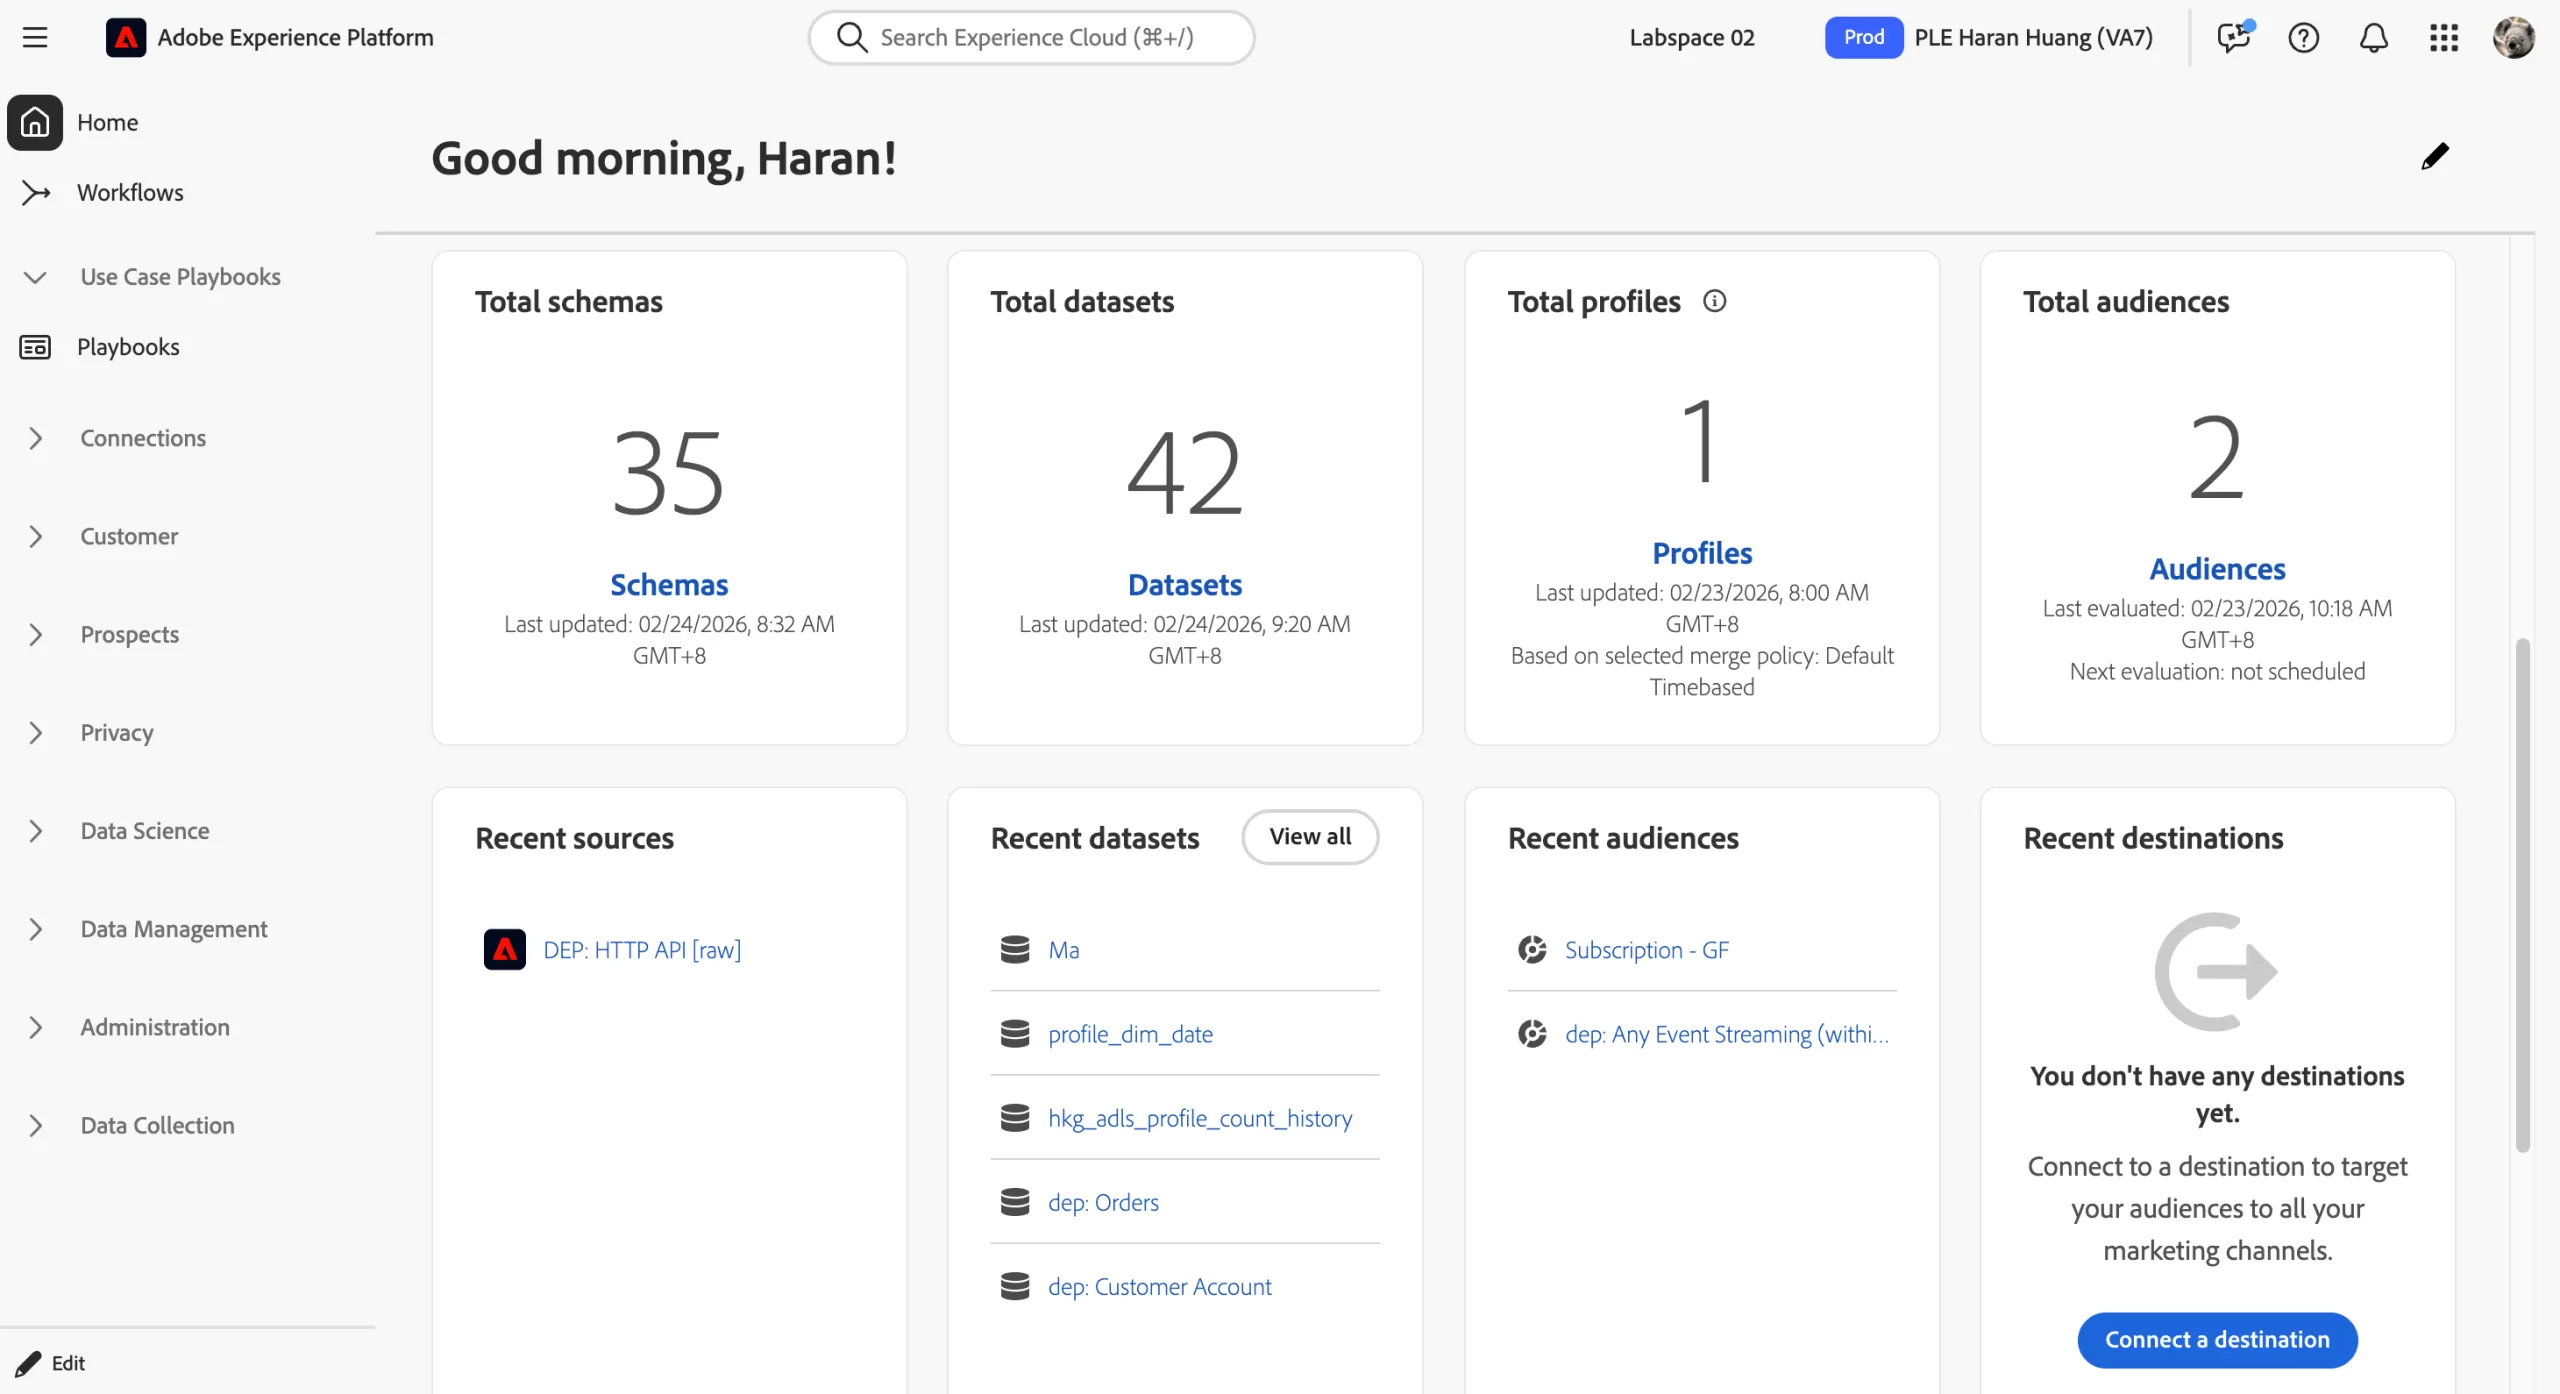Viewport: 2560px width, 1394px height.
Task: Click the Connect a destination button
Action: pos(2217,1340)
